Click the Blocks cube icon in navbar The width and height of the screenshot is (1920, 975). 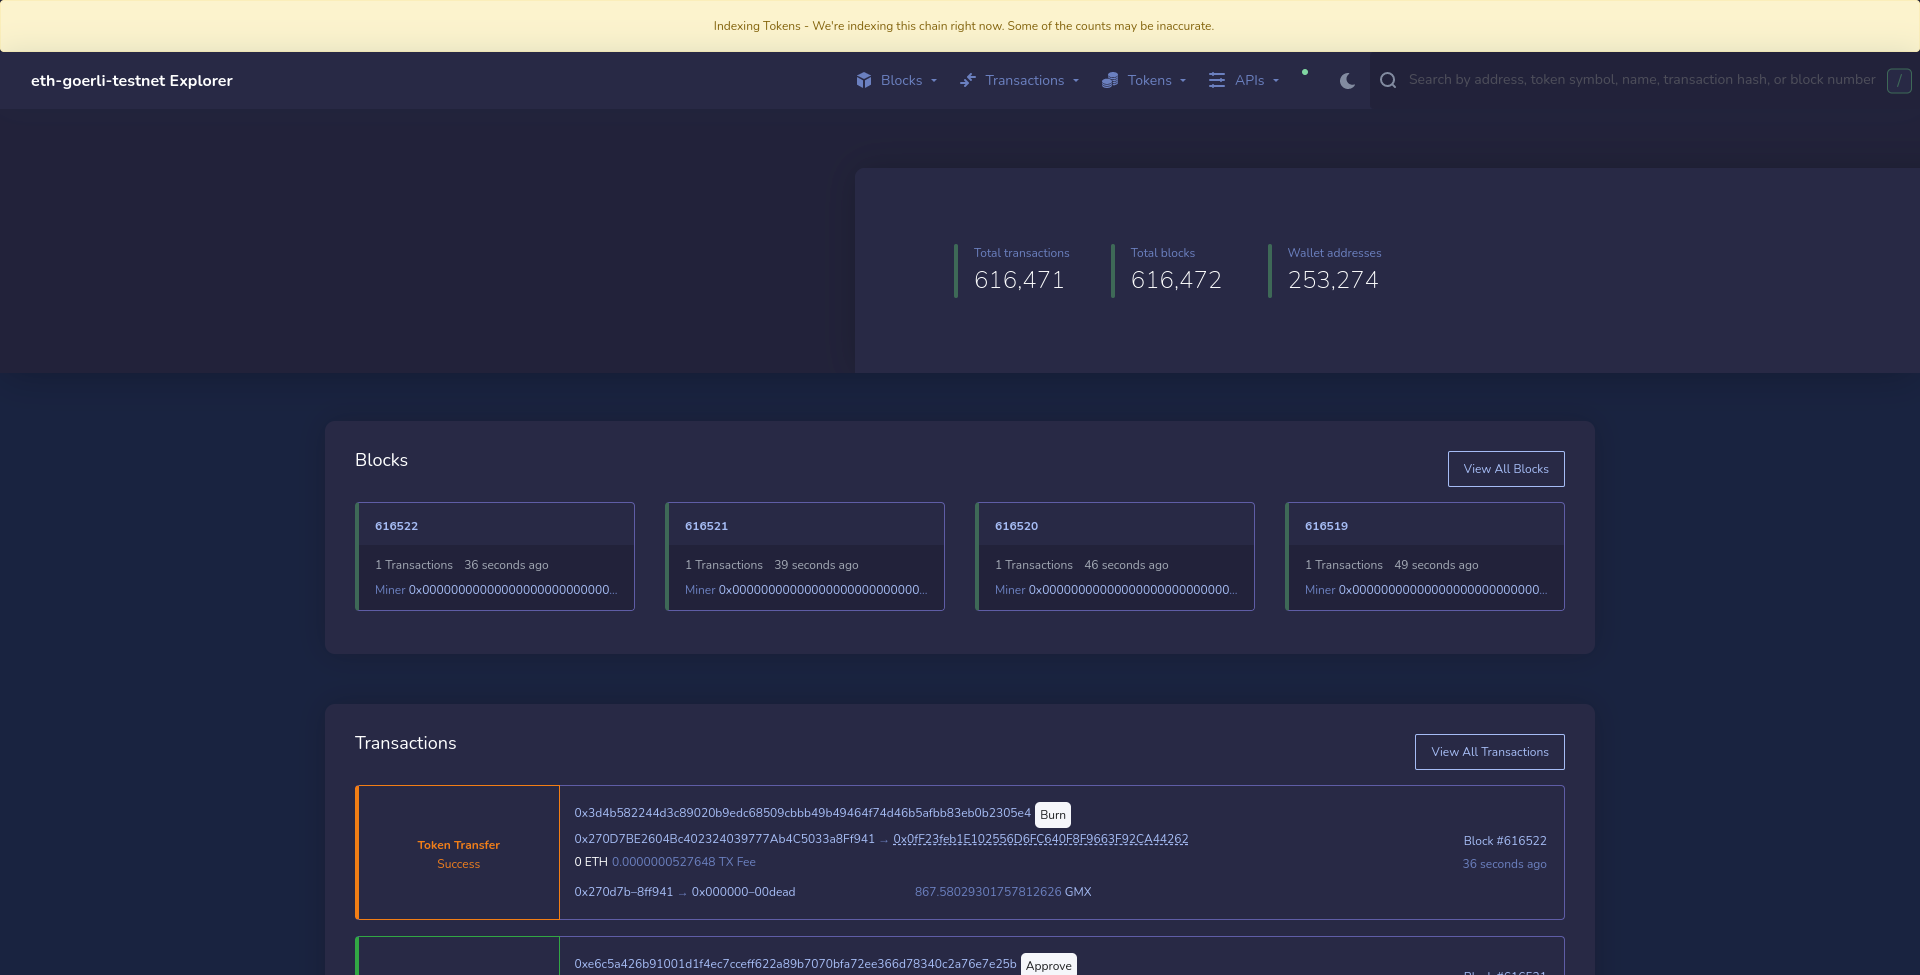(864, 80)
